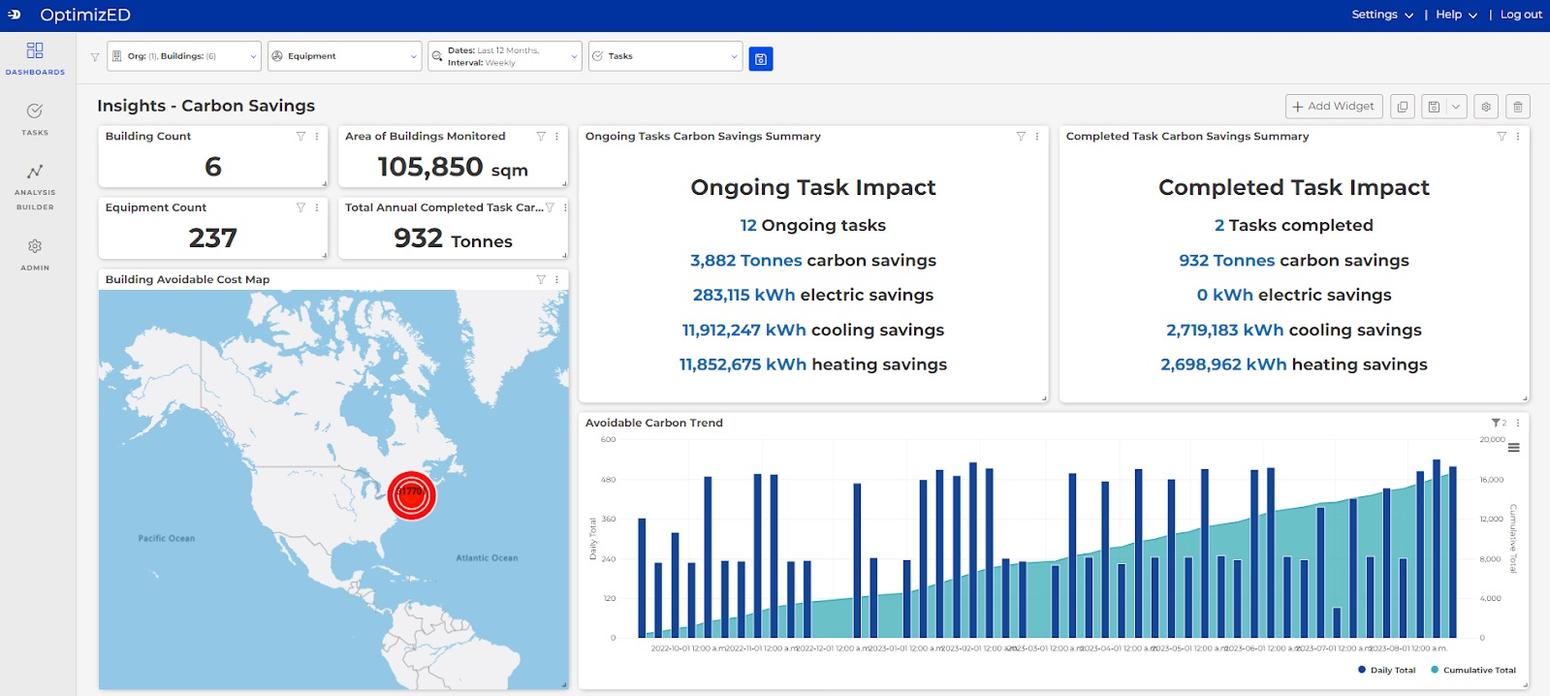Expand save options arrow beside dashboard save
Viewport: 1550px width, 696px height.
coord(1457,107)
